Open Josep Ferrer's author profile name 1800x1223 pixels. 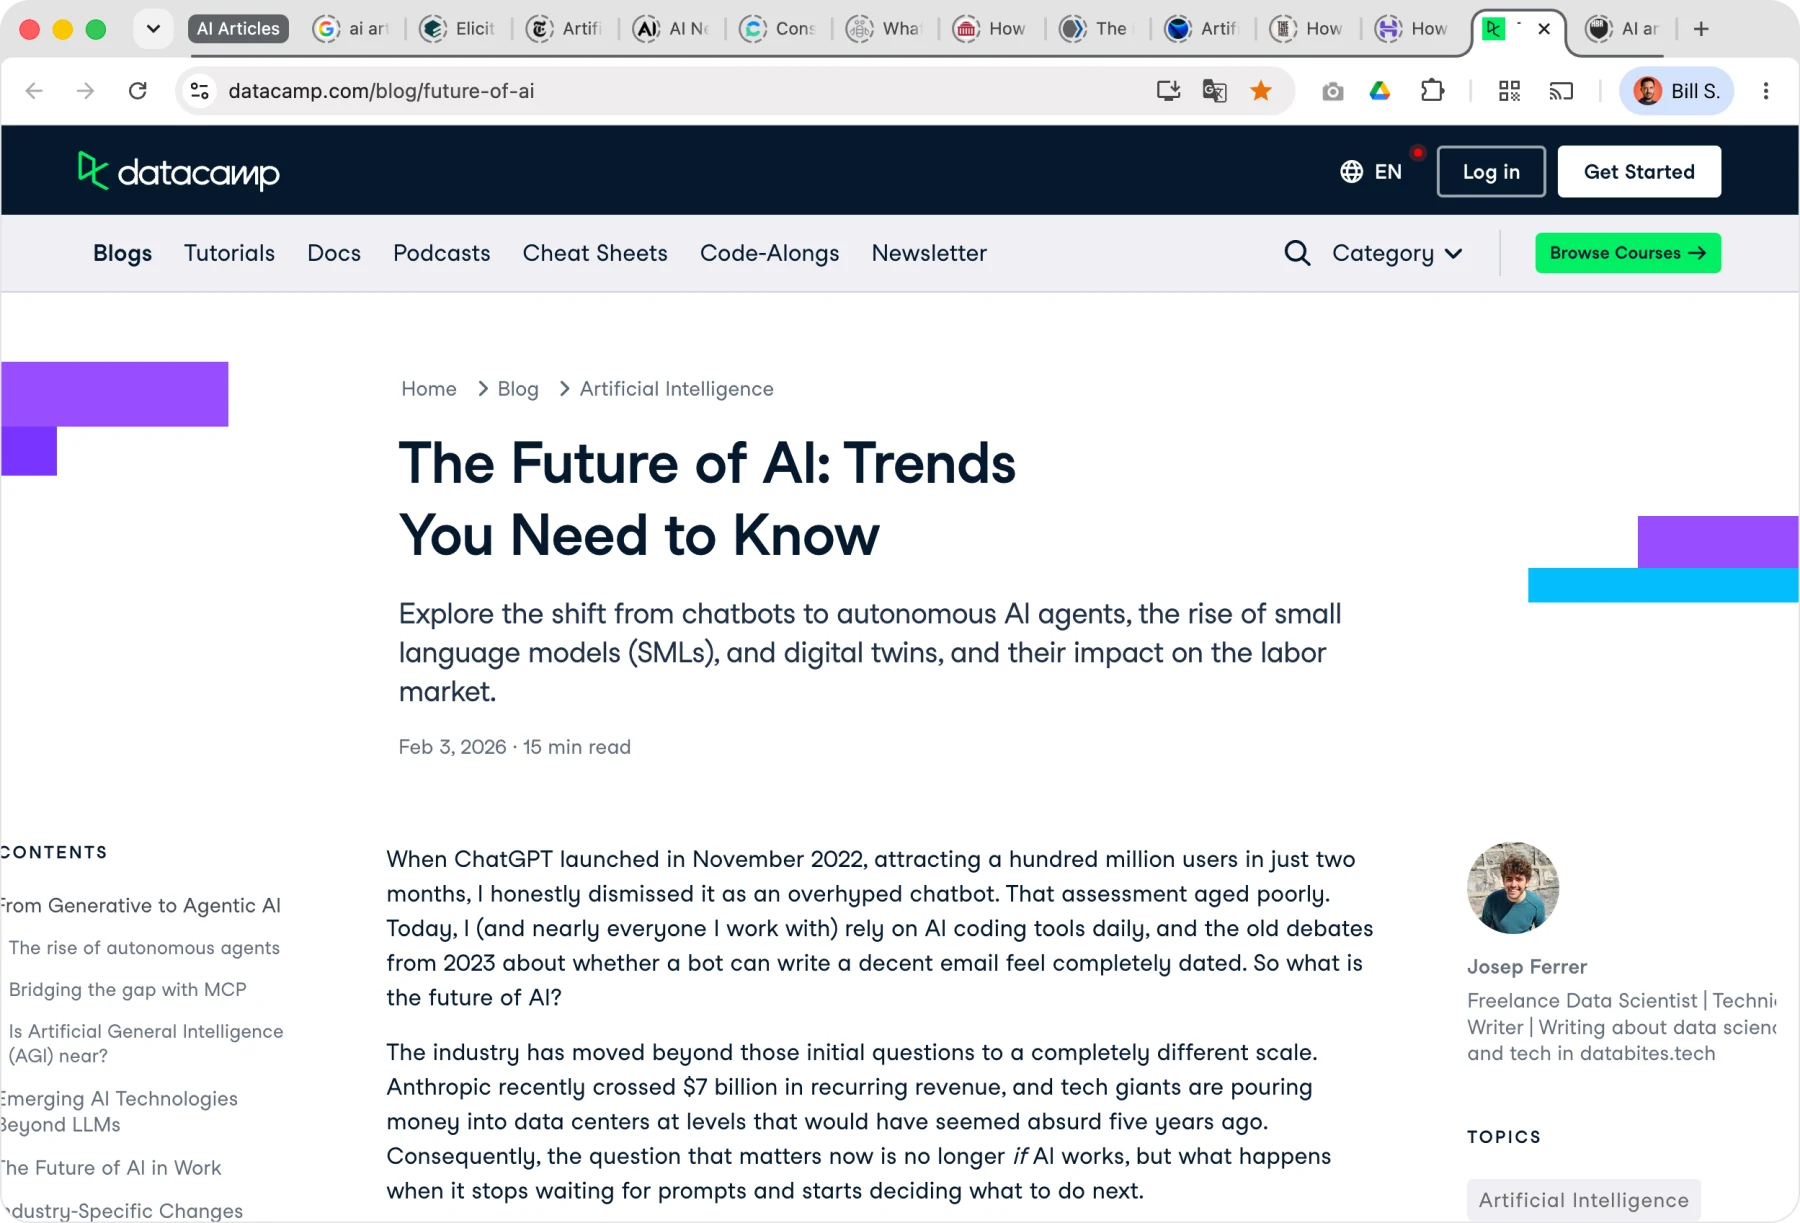click(x=1527, y=967)
